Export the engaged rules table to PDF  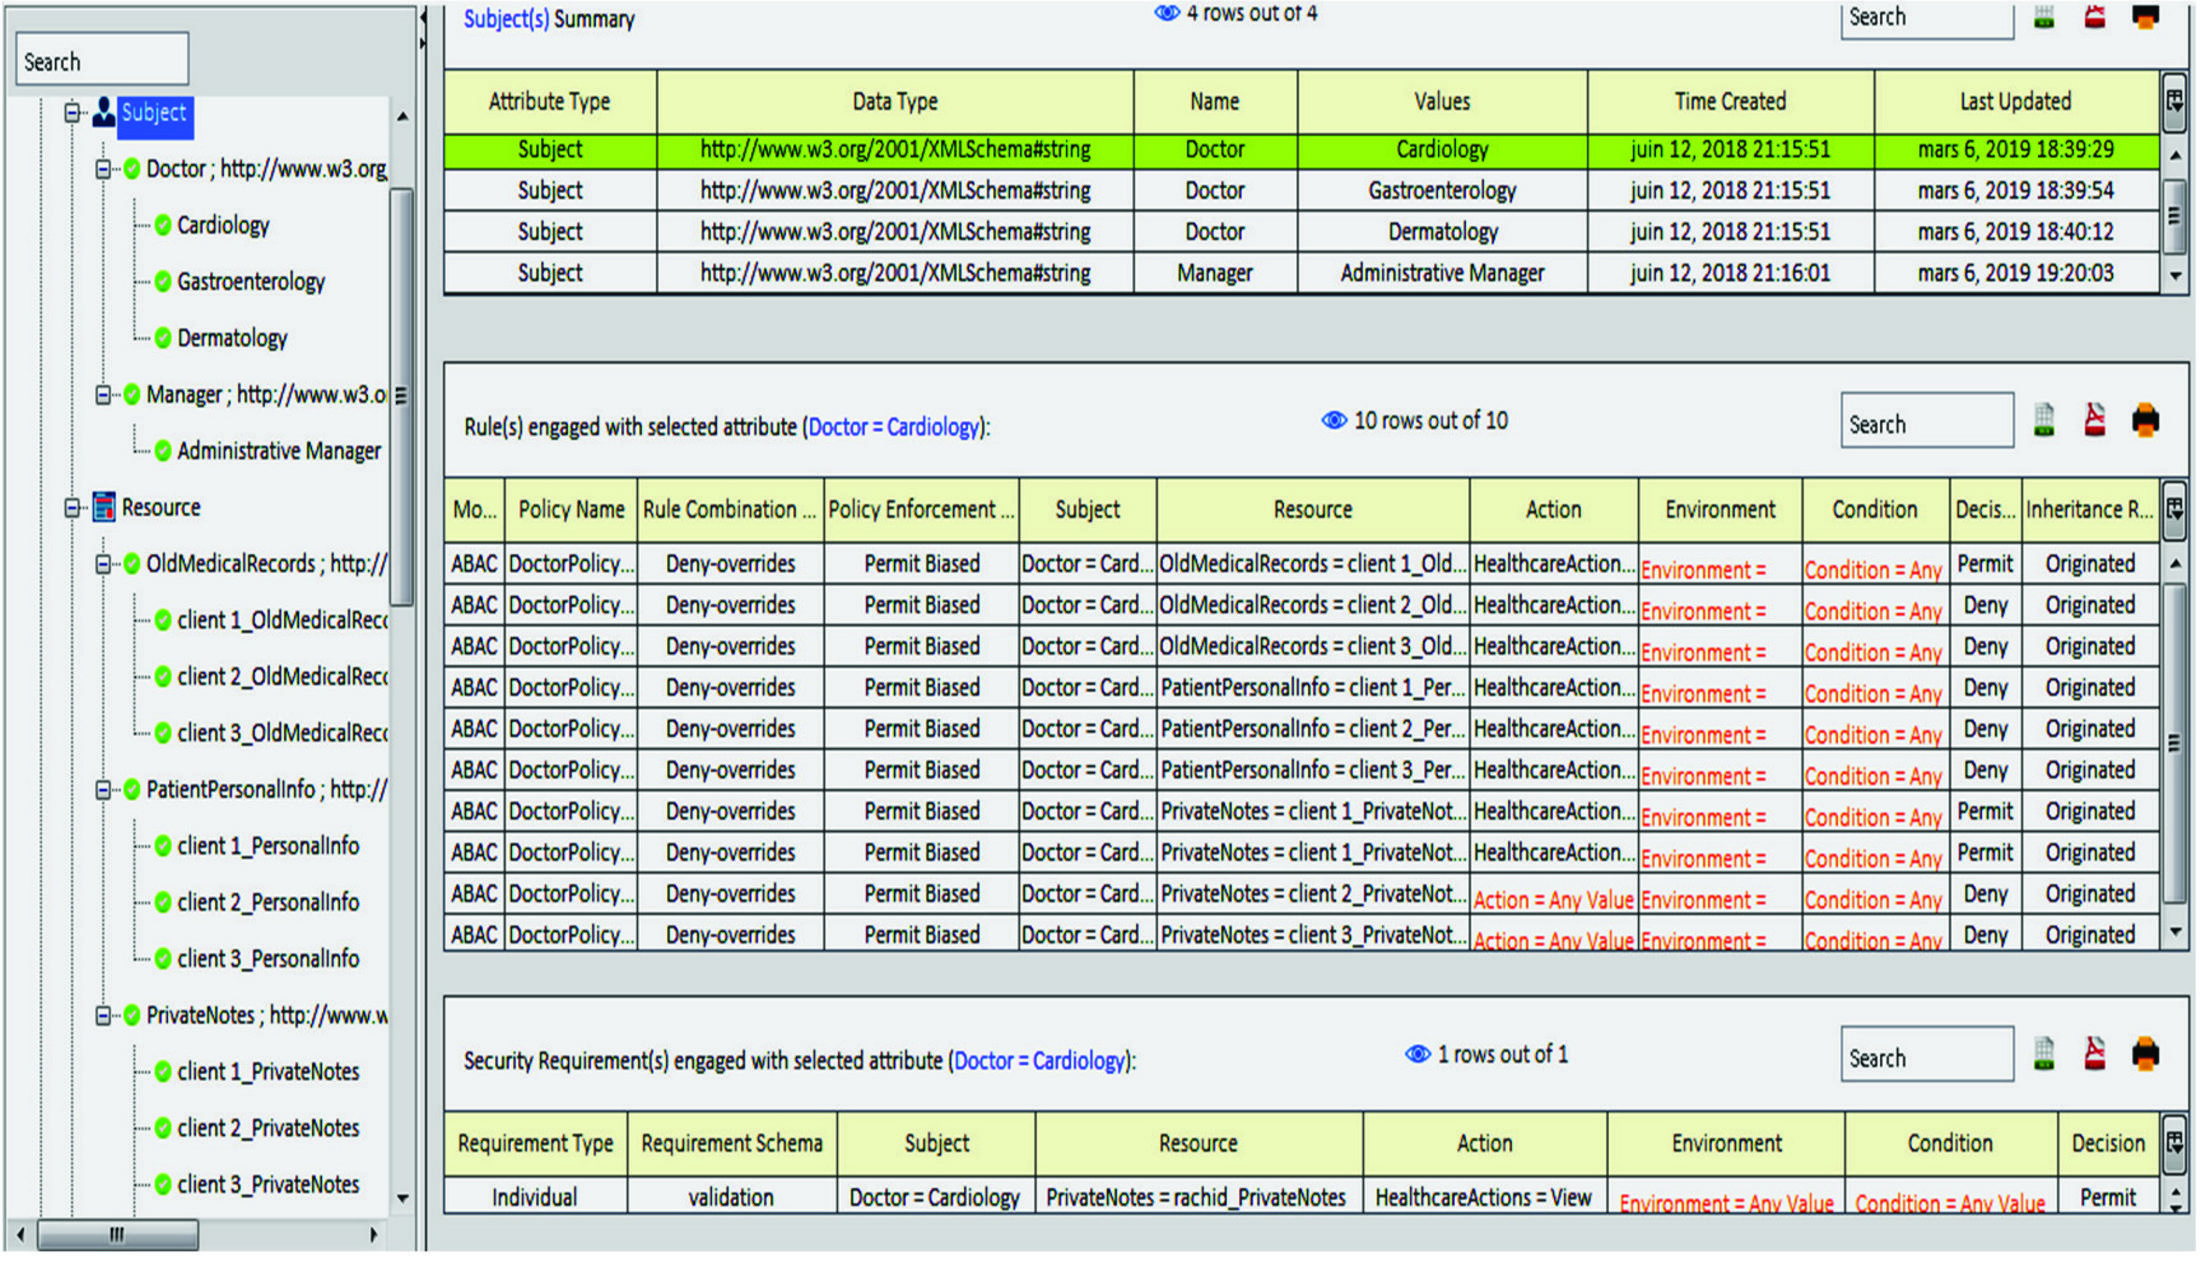2094,421
